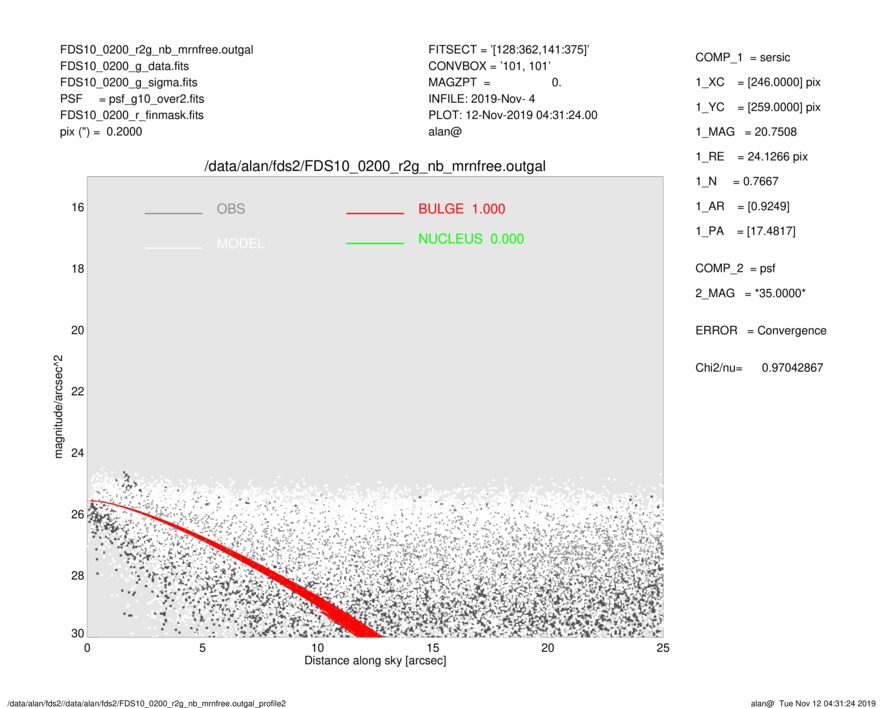The image size is (885, 708).
Task: Click the 1_PA = [17.4817] value
Action: [745, 231]
